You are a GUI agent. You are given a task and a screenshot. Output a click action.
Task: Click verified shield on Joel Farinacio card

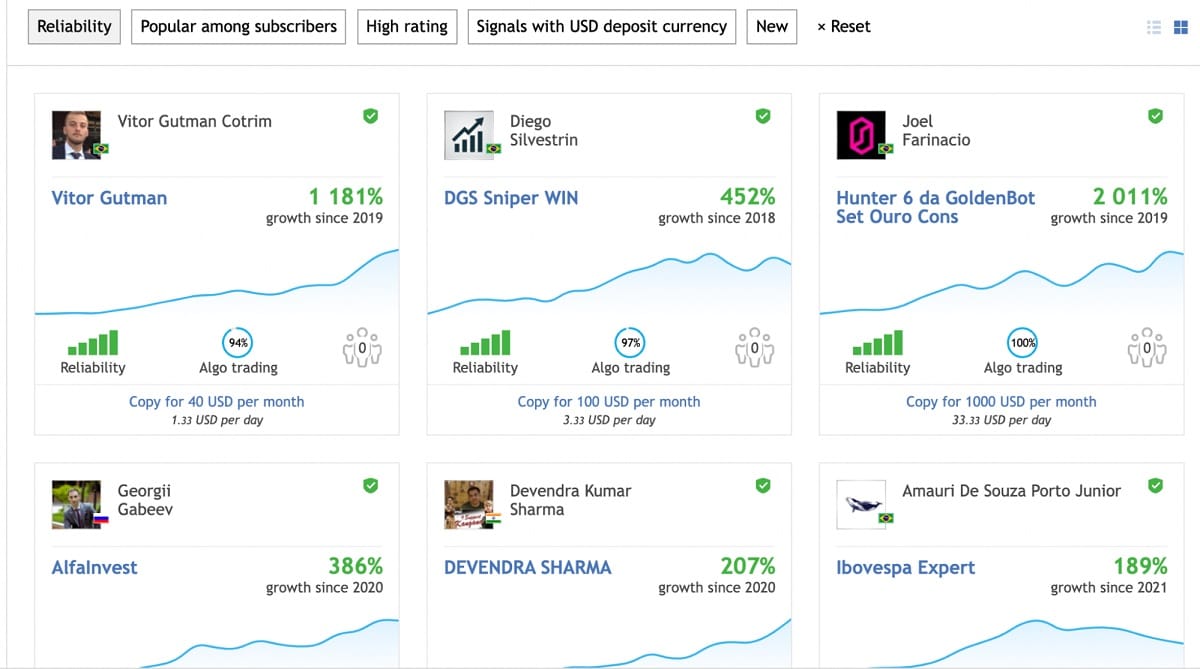tap(1155, 117)
